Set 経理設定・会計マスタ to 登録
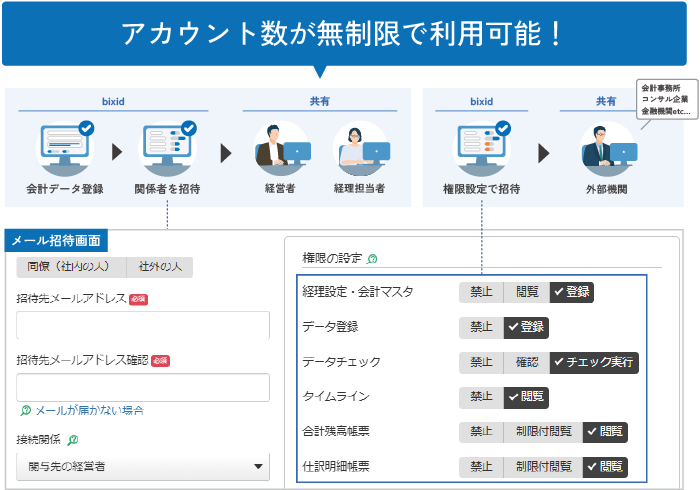 (572, 292)
